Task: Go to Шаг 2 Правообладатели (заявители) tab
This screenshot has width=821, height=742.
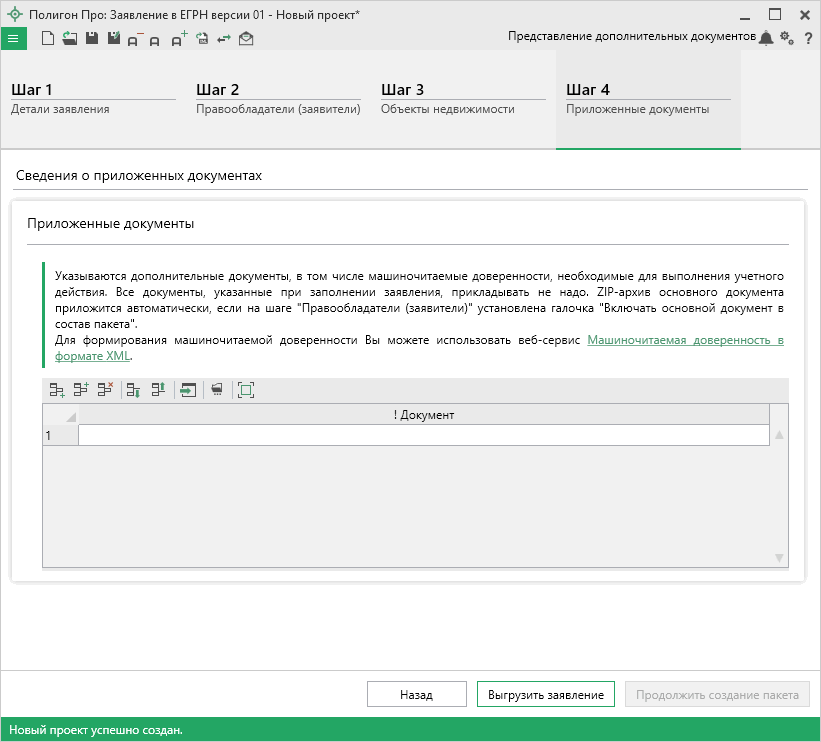Action: (277, 99)
